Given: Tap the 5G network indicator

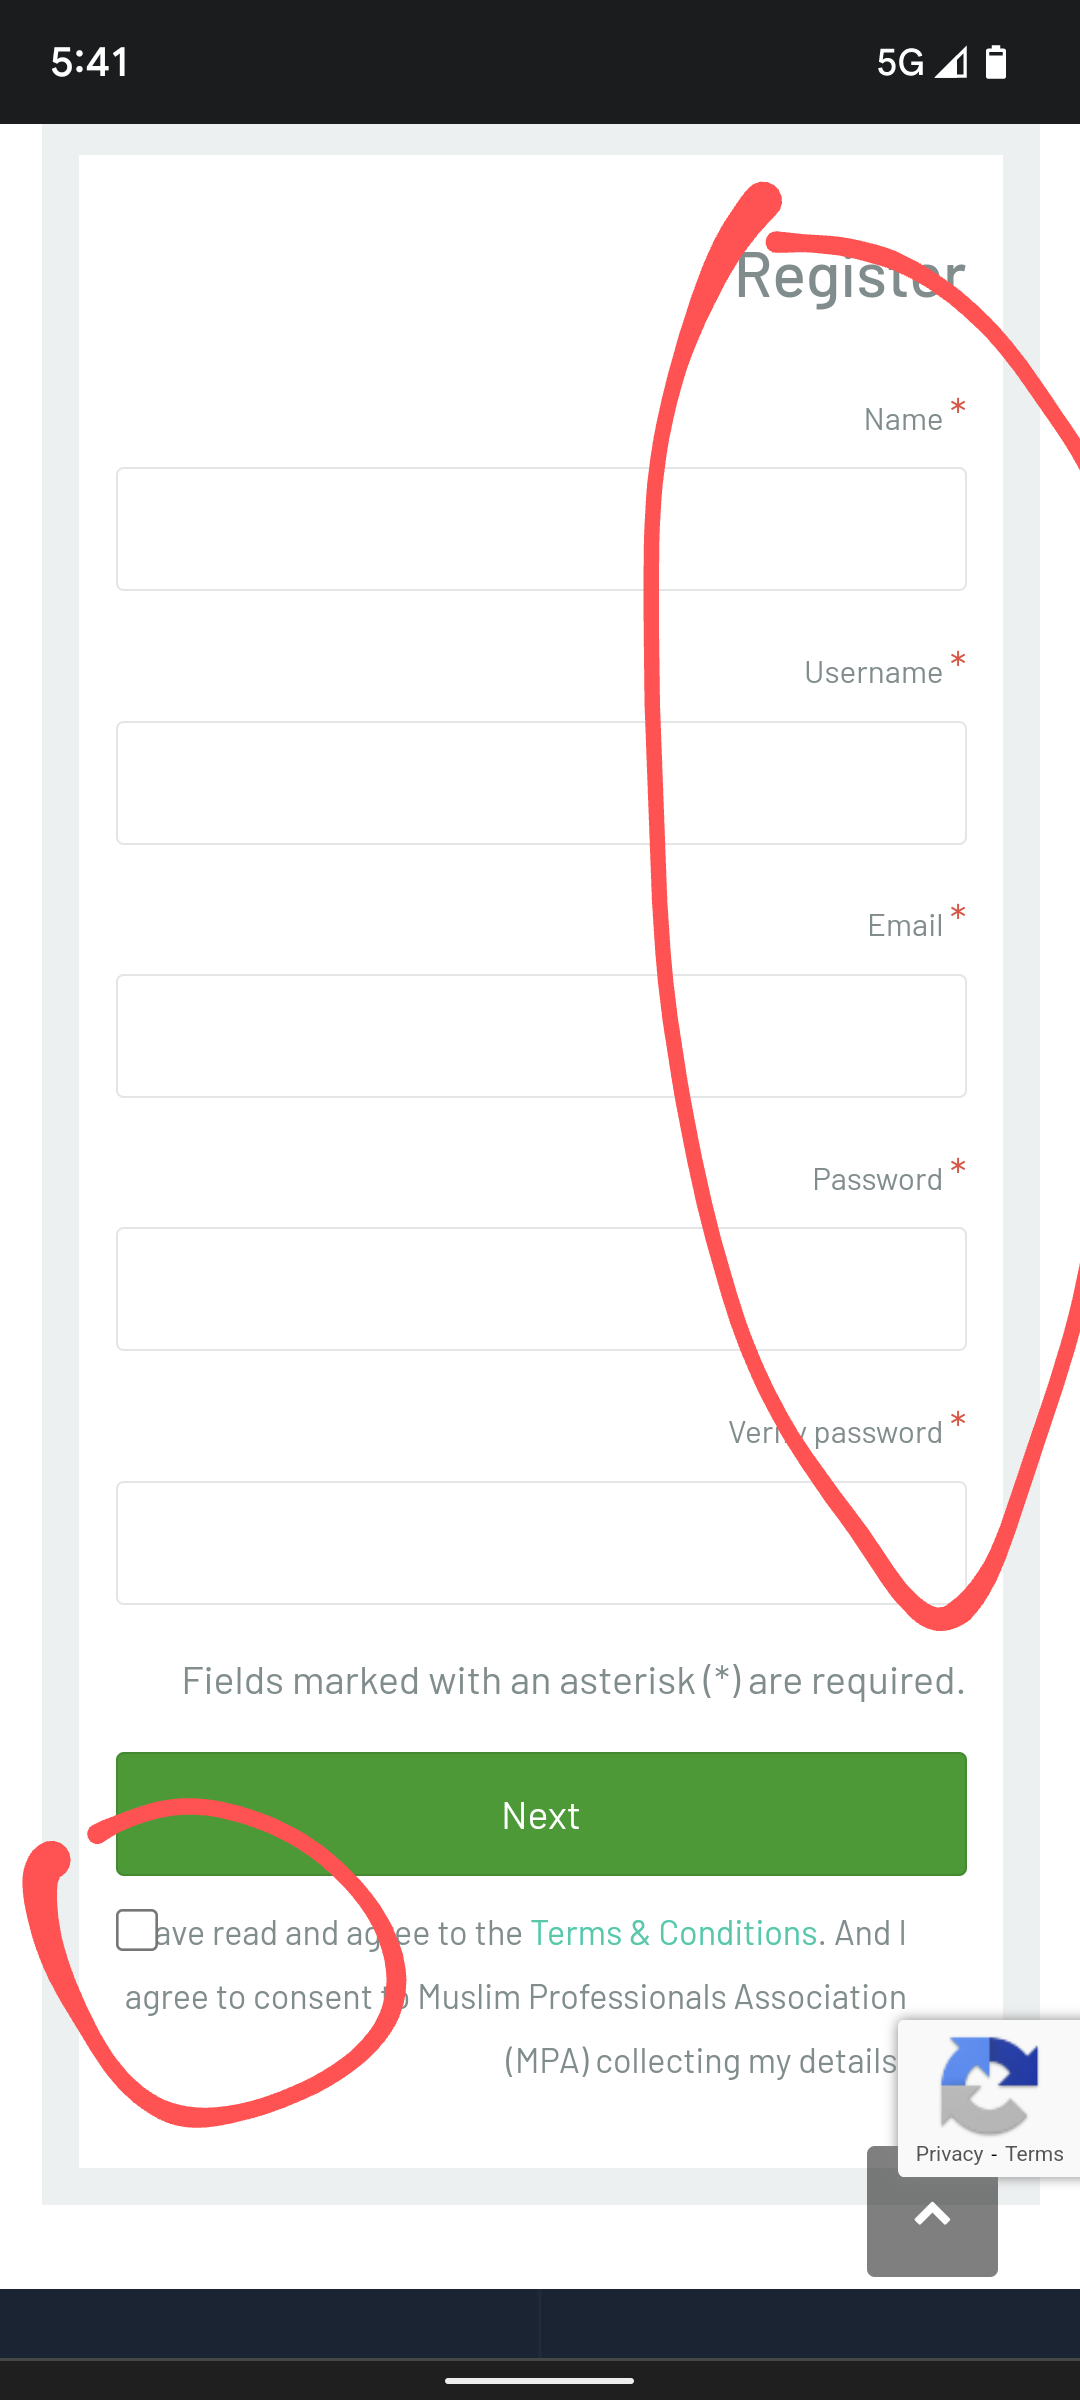Looking at the screenshot, I should click(900, 62).
